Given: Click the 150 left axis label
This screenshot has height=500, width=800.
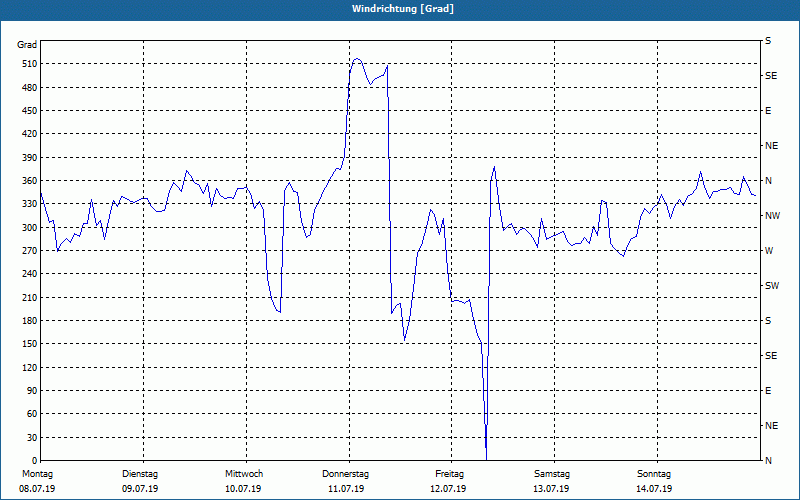Looking at the screenshot, I should (29, 344).
